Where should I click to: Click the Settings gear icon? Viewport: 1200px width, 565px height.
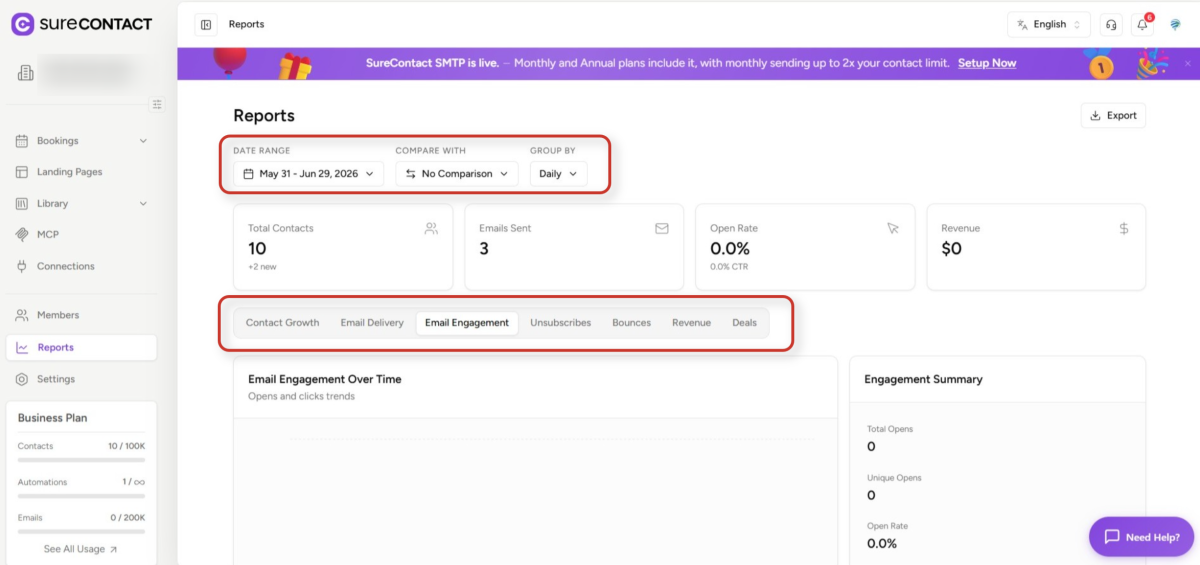22,379
